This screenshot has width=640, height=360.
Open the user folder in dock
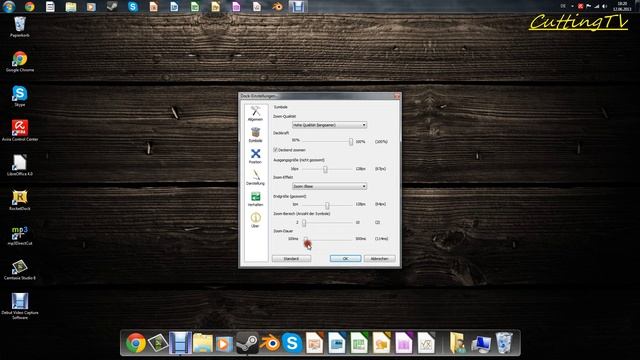pos(458,343)
